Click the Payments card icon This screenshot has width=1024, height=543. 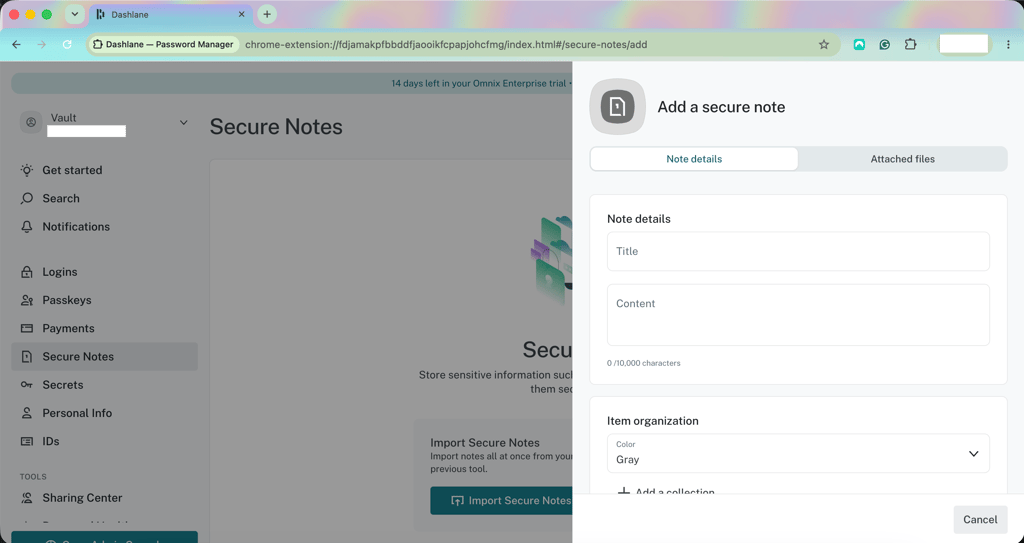[x=27, y=328]
